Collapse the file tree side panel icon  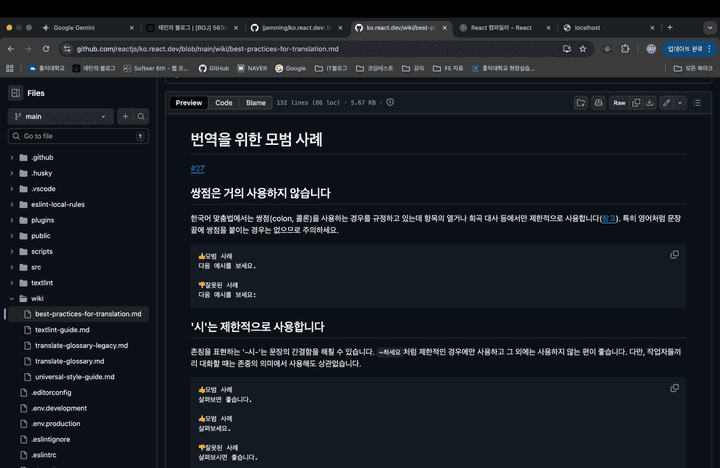coord(15,93)
